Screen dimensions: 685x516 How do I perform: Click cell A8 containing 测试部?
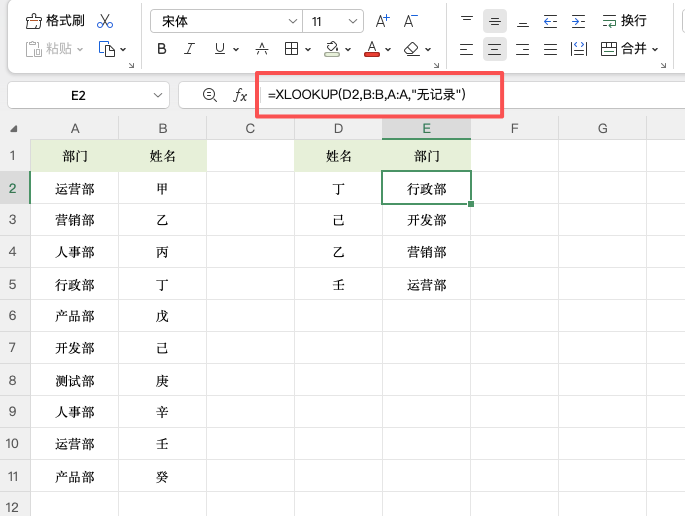click(x=75, y=380)
